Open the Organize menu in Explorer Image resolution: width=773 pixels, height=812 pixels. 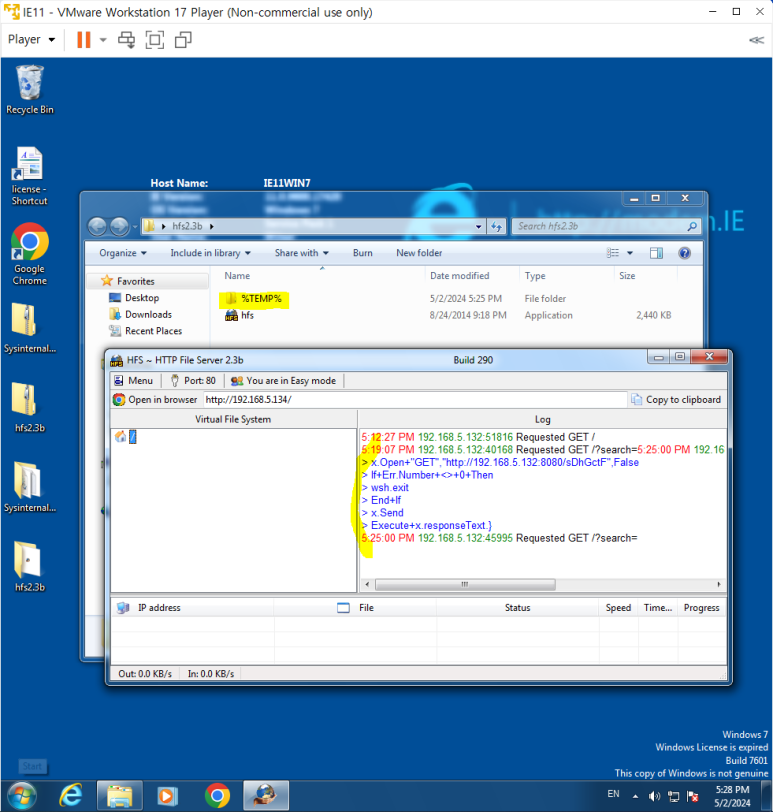click(123, 253)
